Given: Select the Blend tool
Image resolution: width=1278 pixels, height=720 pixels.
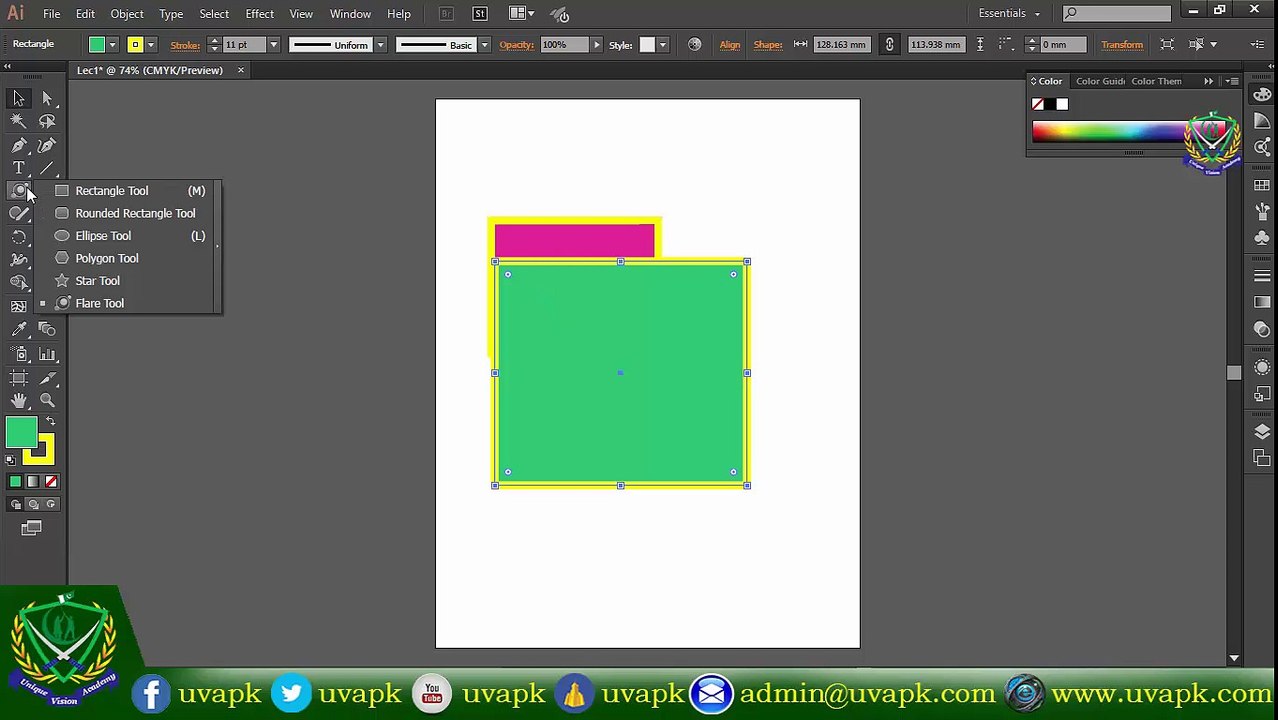Looking at the screenshot, I should point(47,329).
